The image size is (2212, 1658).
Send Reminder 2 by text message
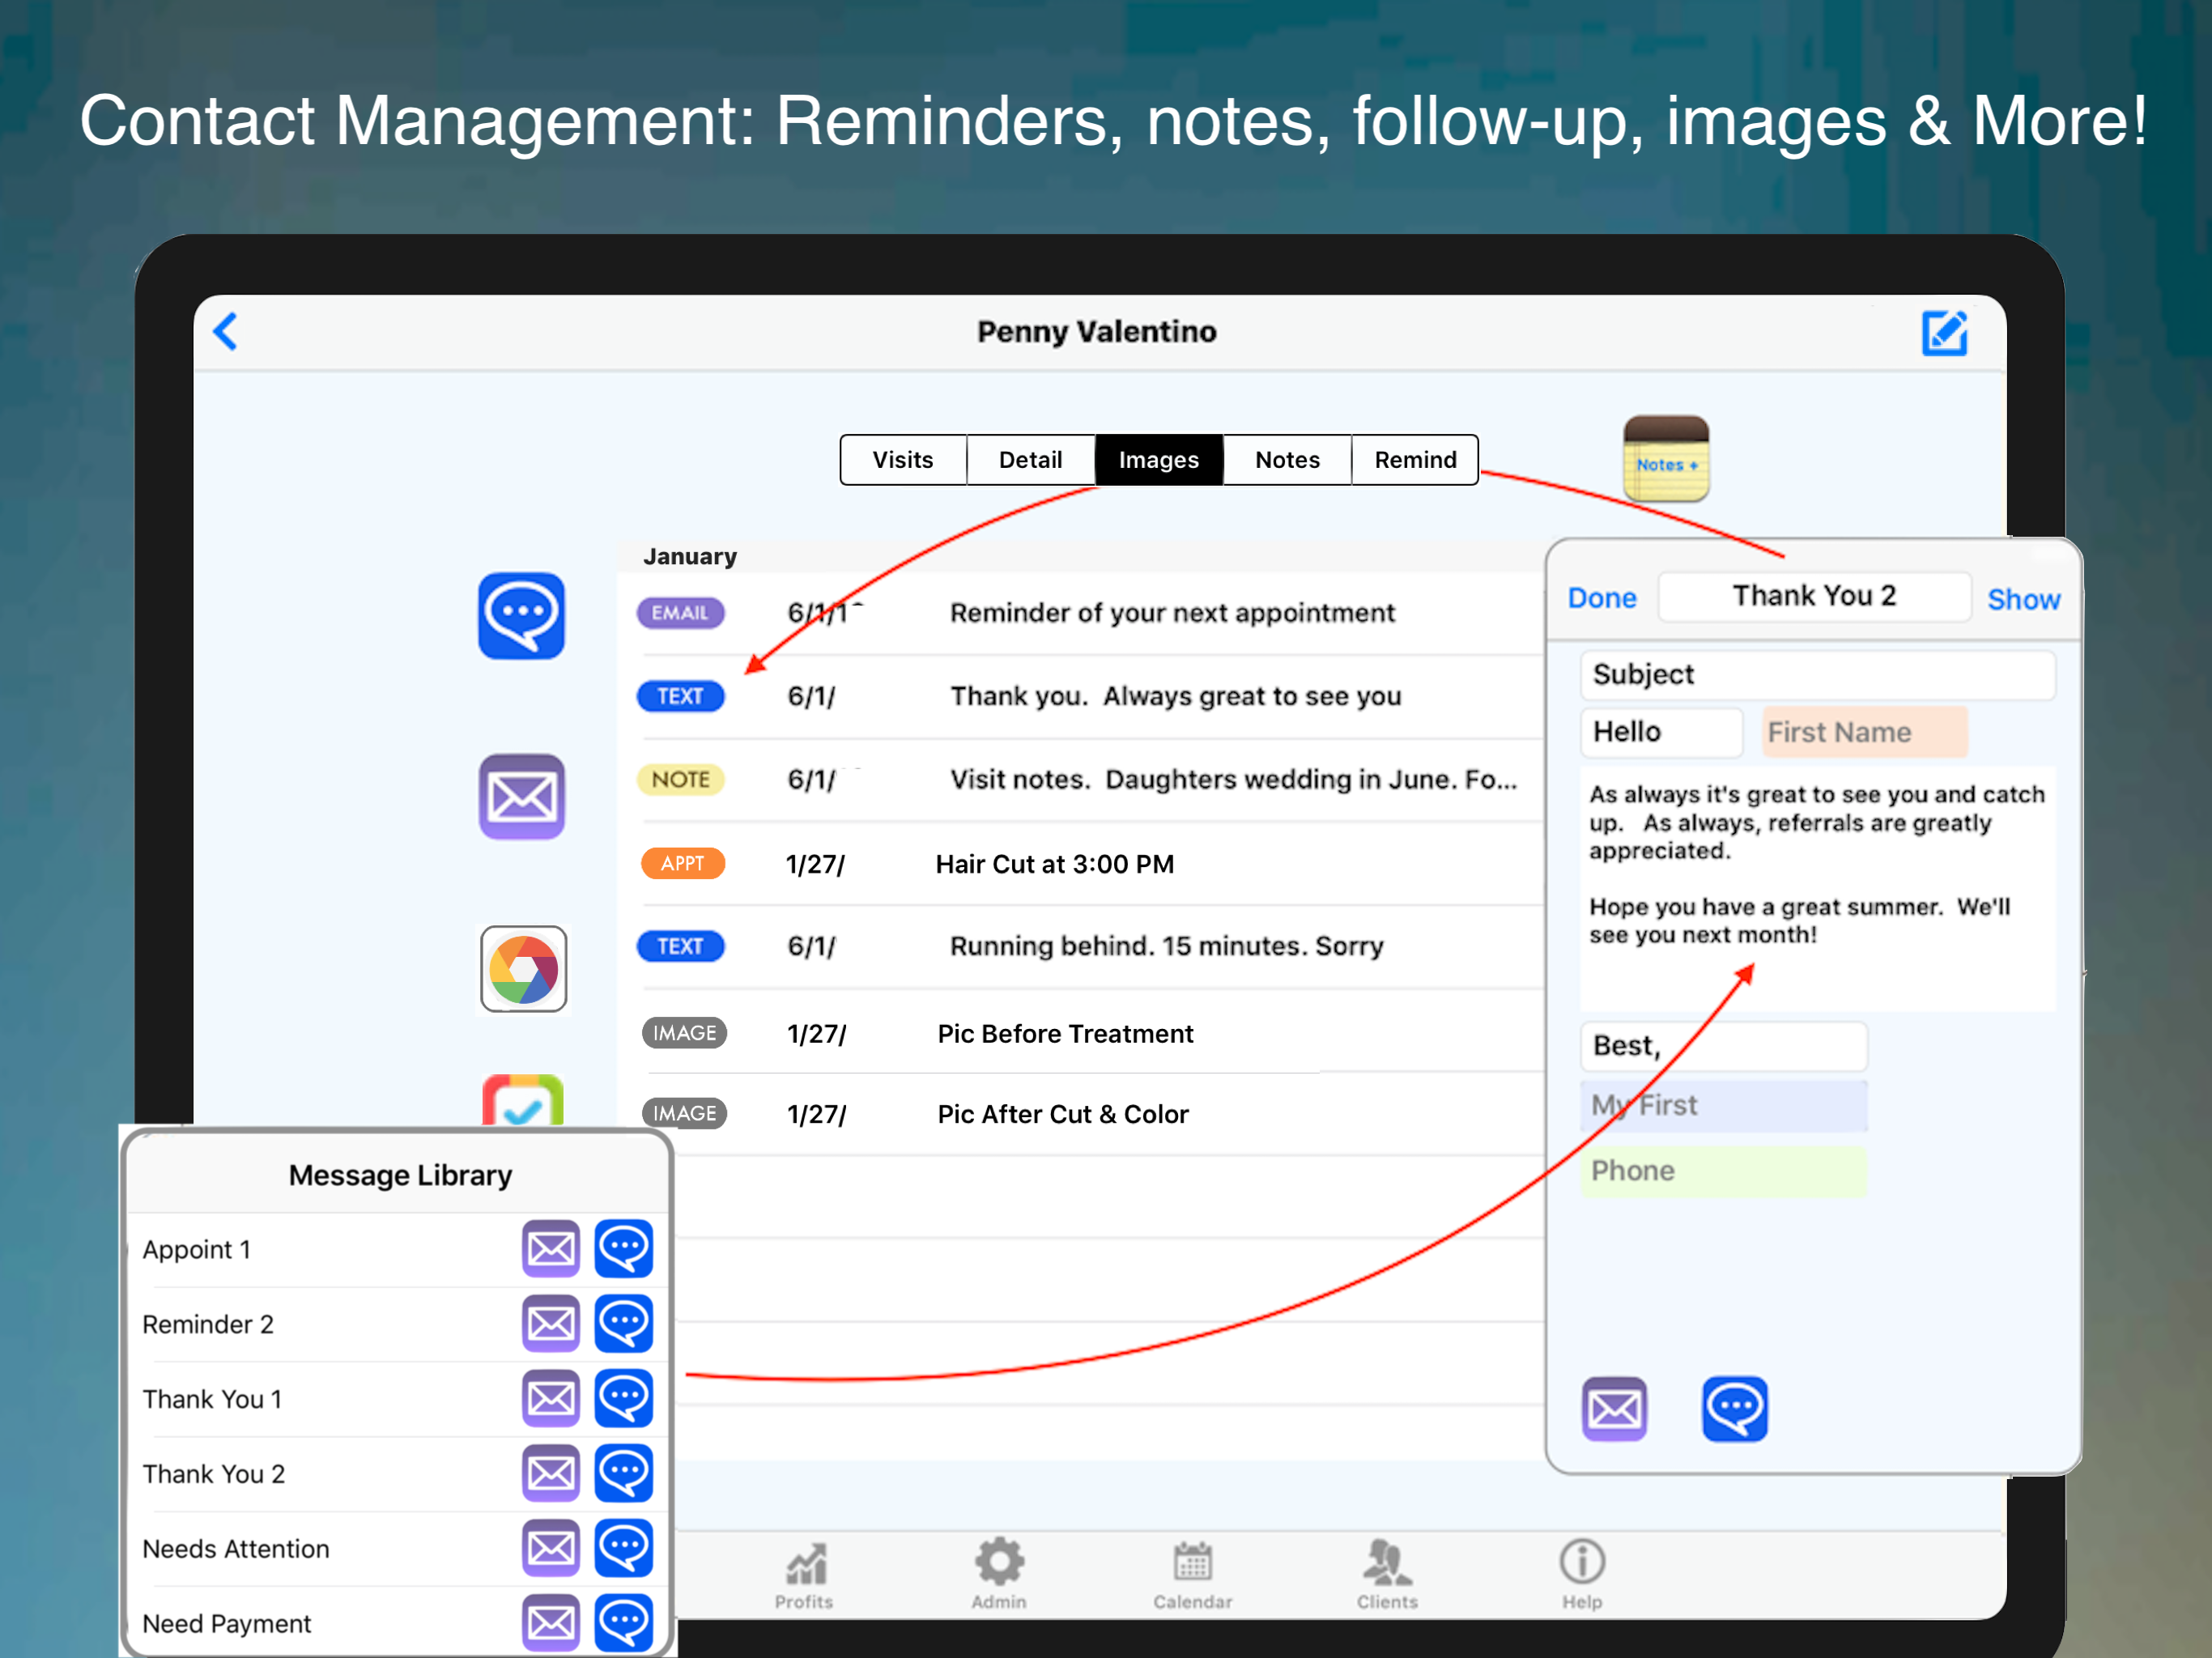tap(624, 1323)
